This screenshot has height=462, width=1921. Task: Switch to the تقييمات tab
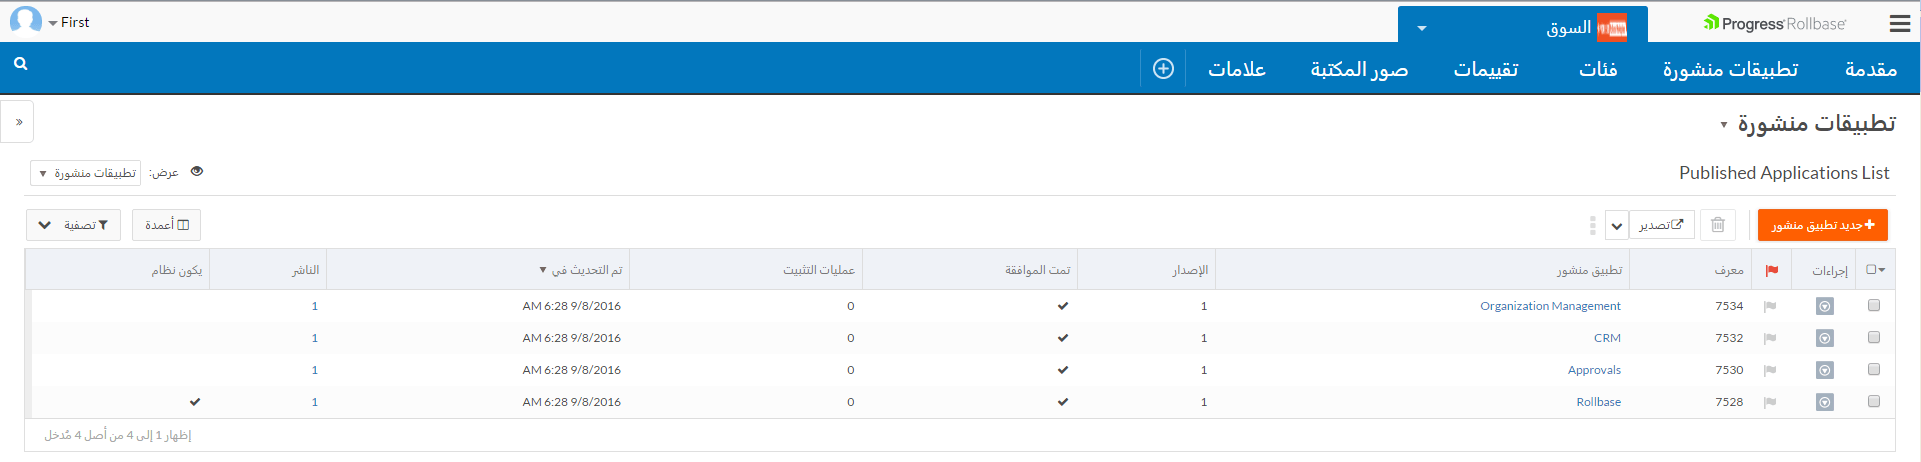click(1486, 69)
